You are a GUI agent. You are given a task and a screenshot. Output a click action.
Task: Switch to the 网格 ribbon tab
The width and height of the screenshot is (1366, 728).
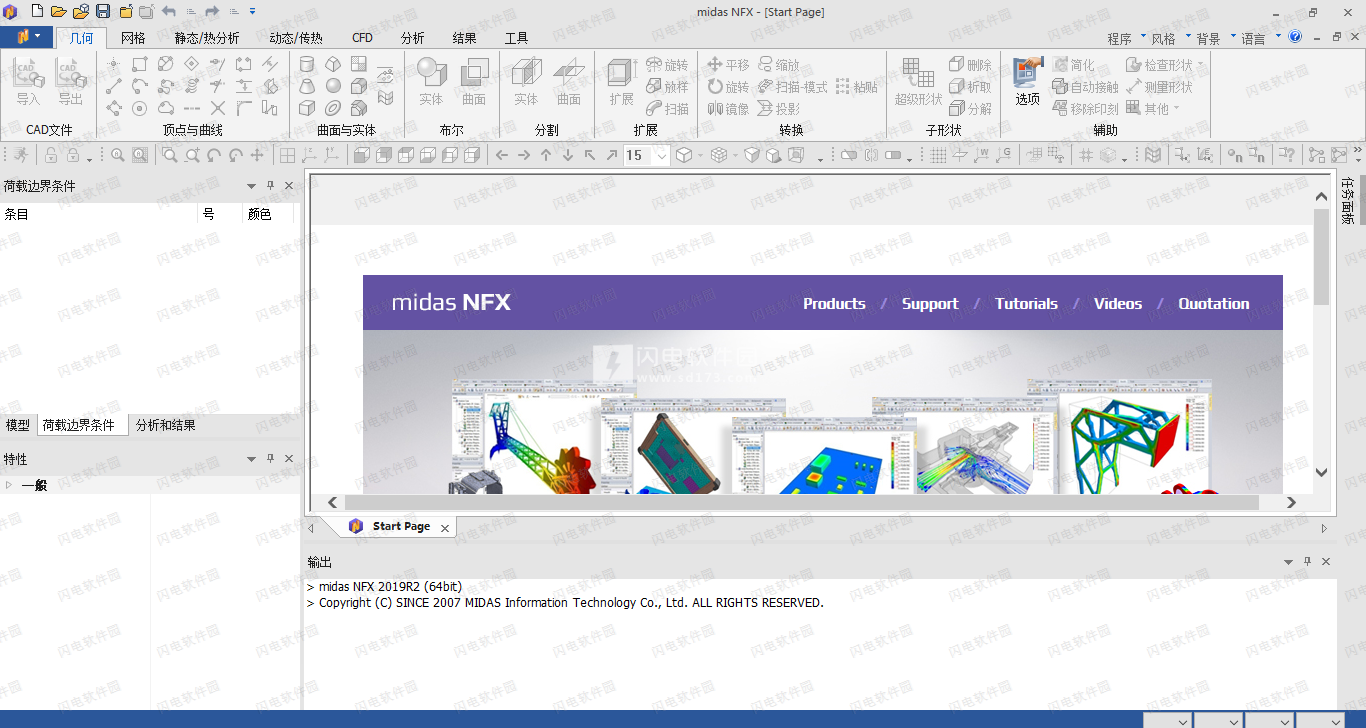133,38
